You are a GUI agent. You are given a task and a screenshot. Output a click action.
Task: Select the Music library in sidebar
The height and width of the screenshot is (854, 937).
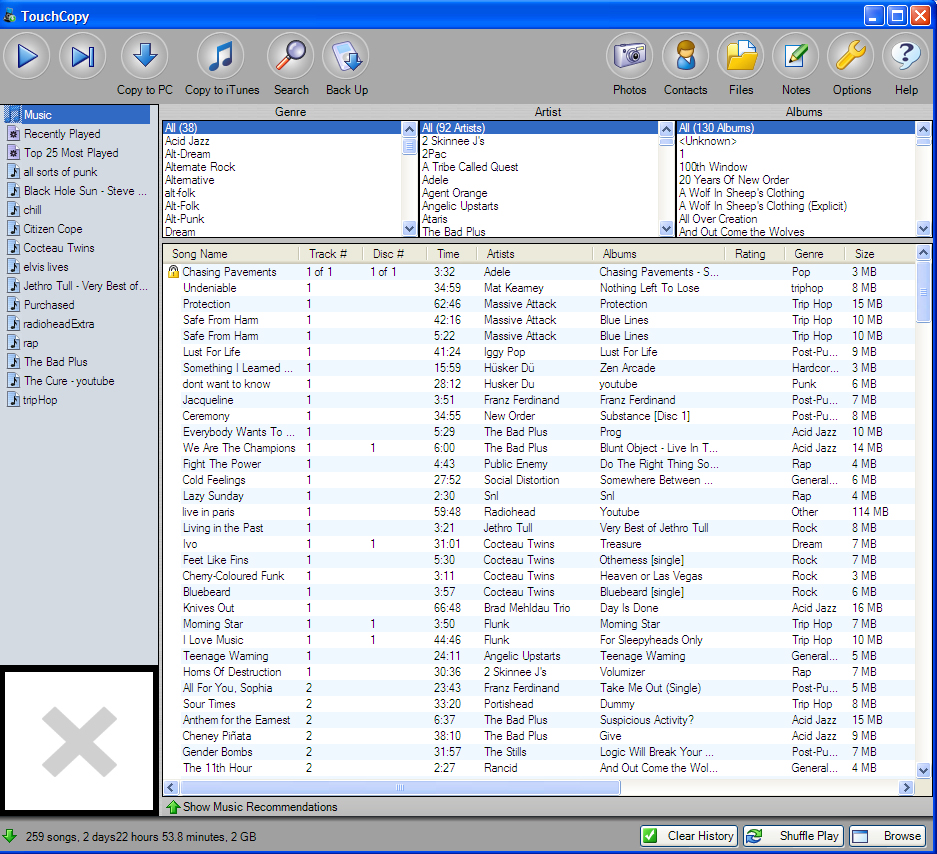coord(77,115)
